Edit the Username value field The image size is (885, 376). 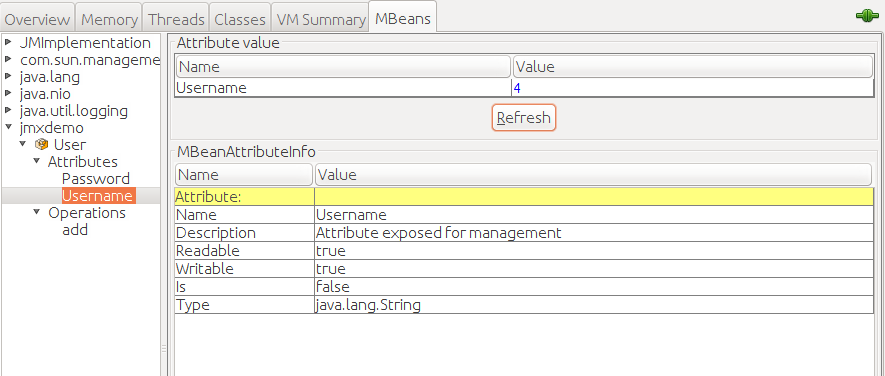tap(692, 88)
